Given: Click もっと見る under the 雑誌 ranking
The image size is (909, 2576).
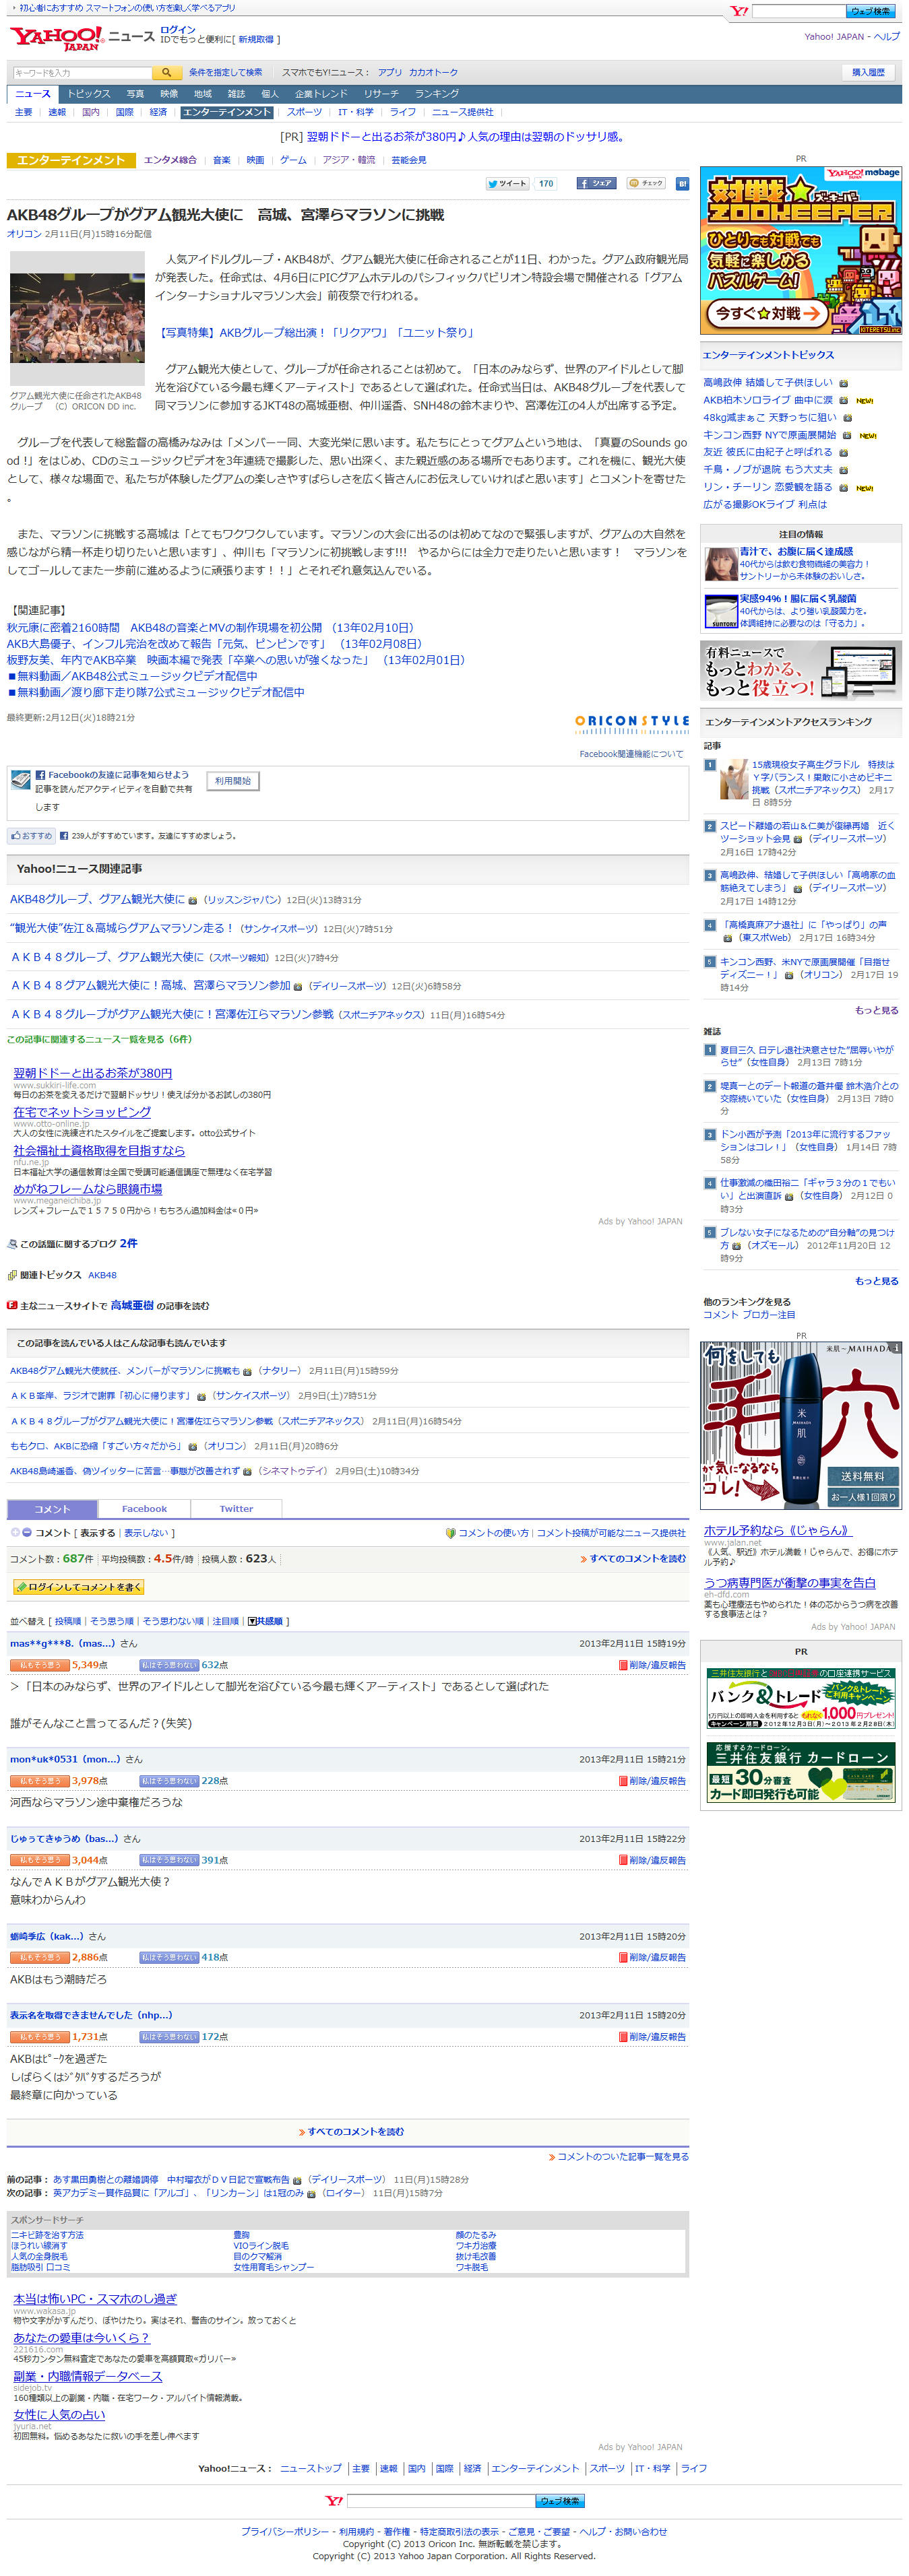Looking at the screenshot, I should point(876,1280).
